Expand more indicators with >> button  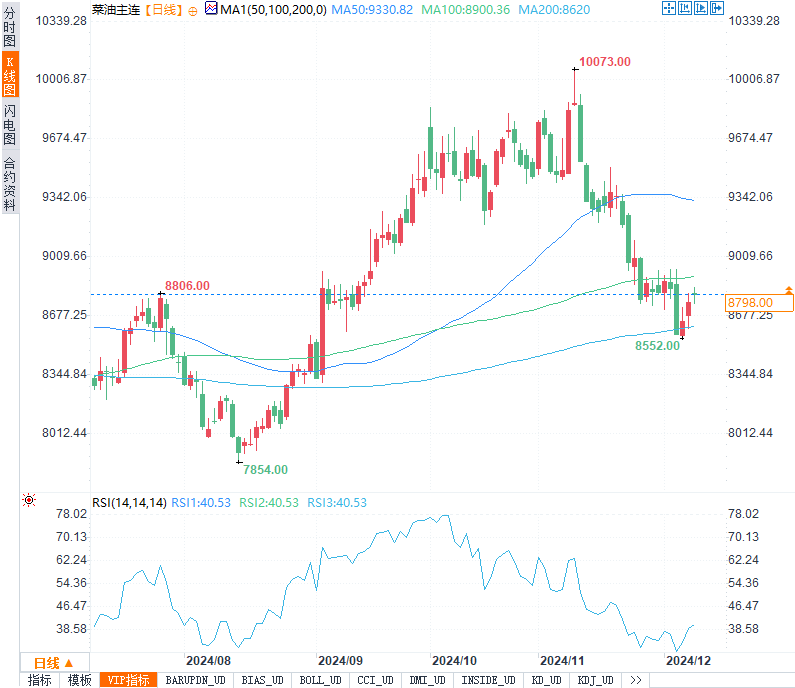pyautogui.click(x=635, y=680)
